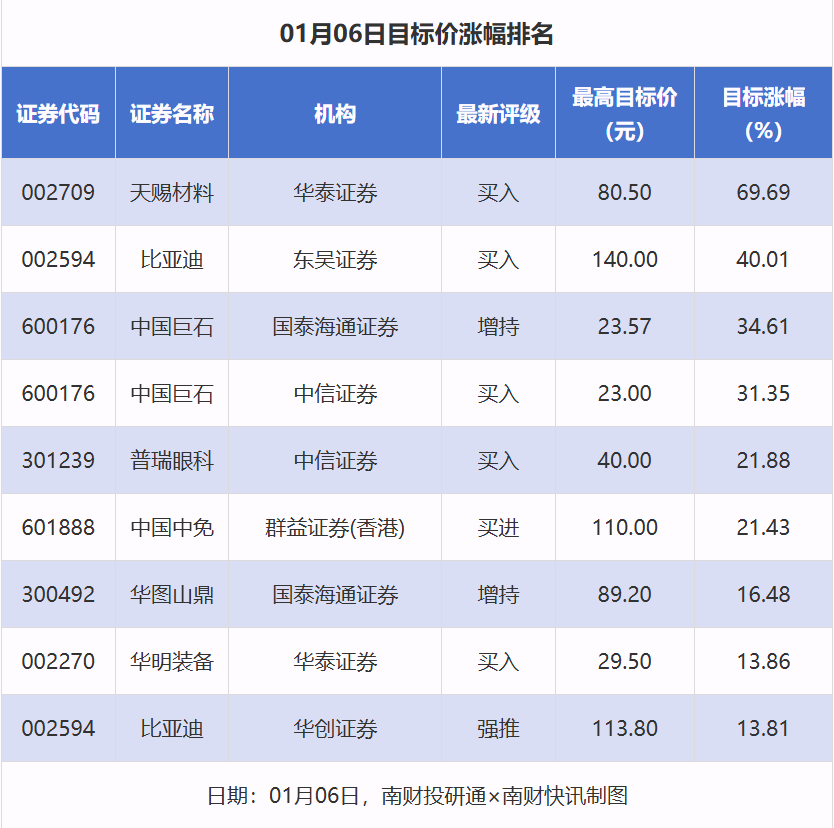Click the 天赐材料 stock name
The width and height of the screenshot is (834, 828).
click(x=172, y=192)
